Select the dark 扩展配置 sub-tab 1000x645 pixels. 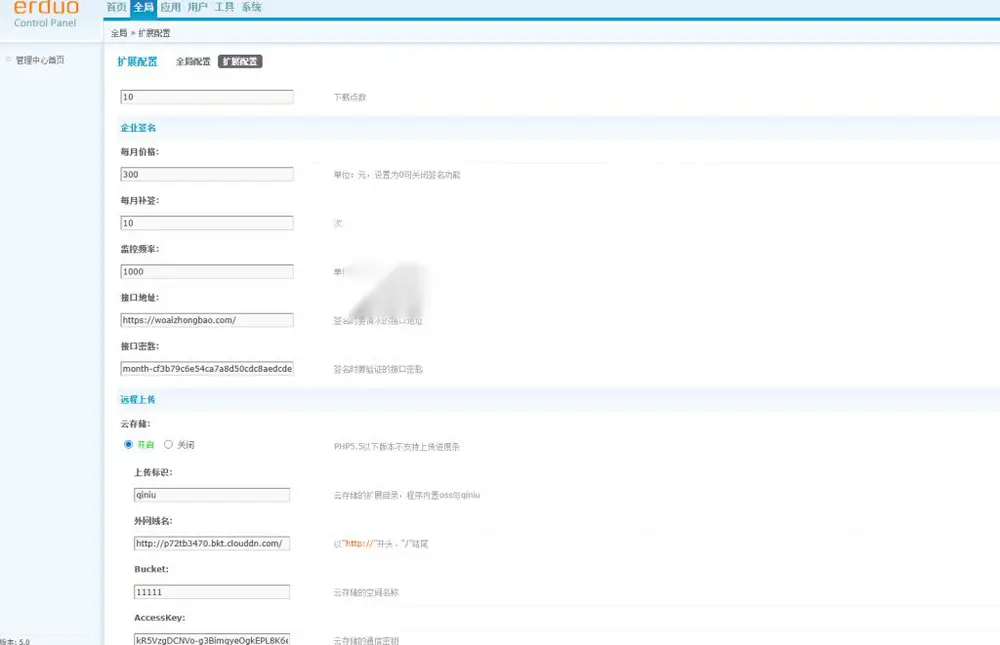tap(240, 61)
